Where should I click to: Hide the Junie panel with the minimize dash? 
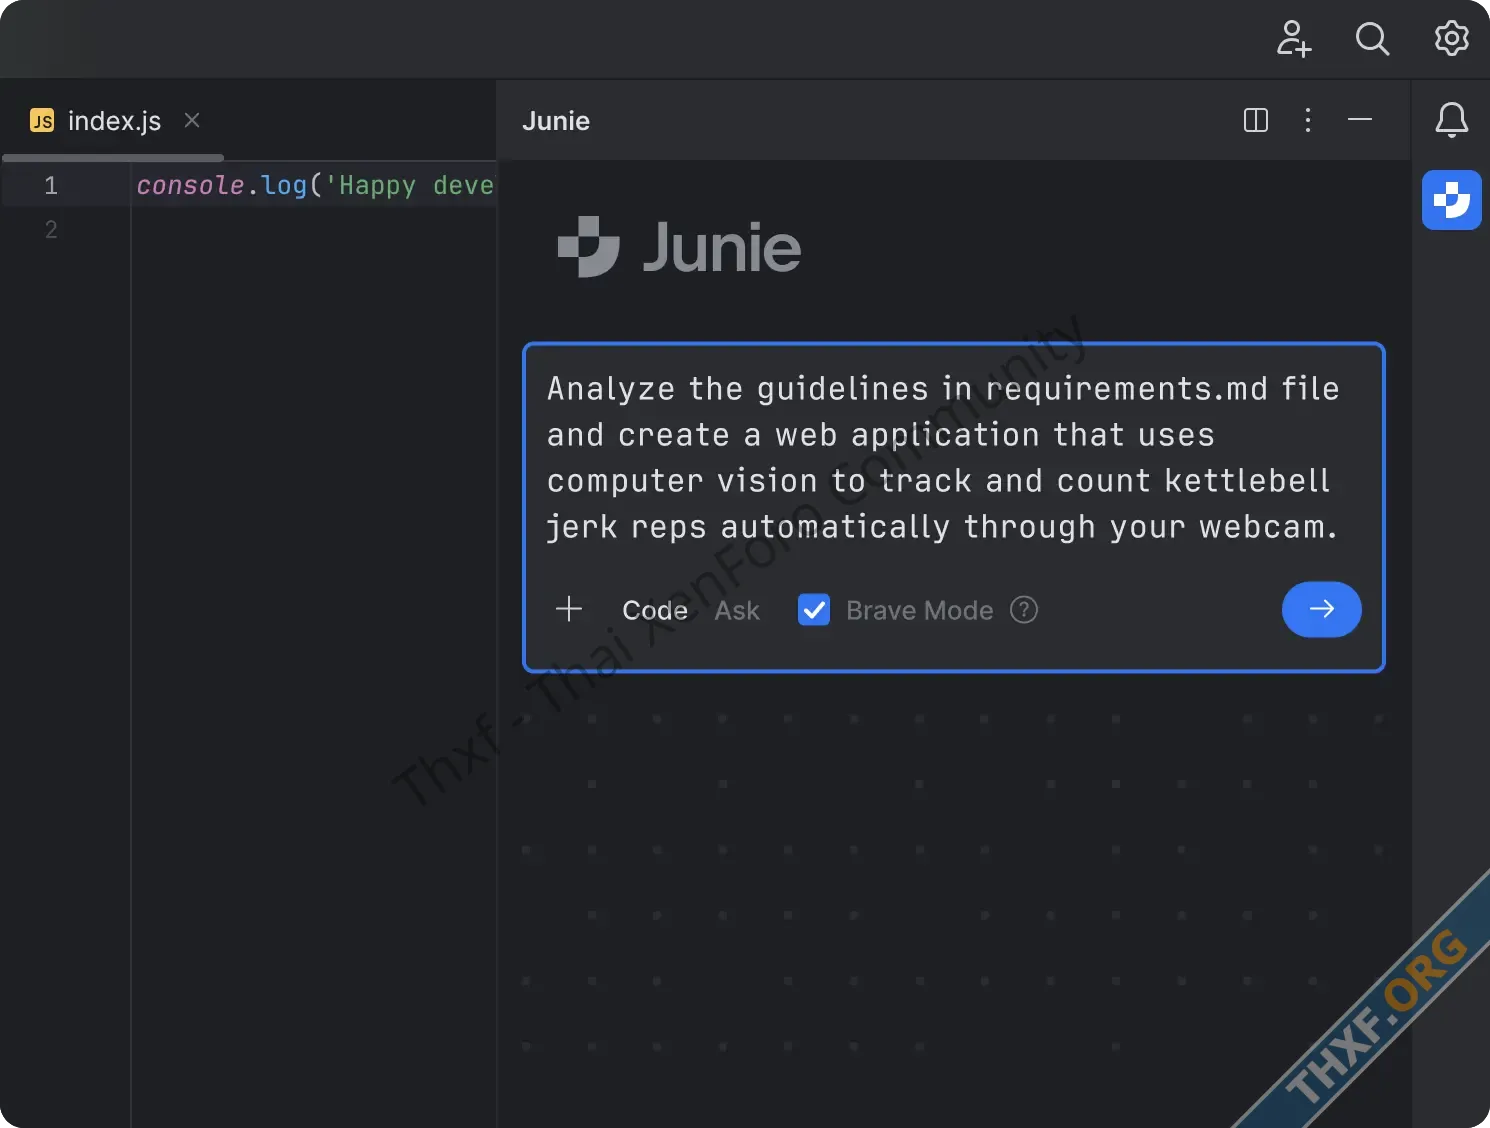[1360, 120]
